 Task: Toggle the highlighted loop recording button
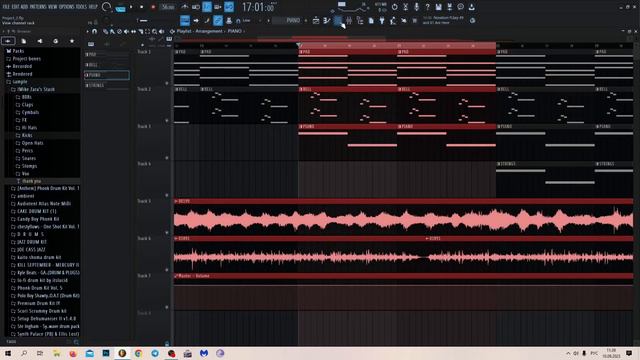[x=229, y=7]
